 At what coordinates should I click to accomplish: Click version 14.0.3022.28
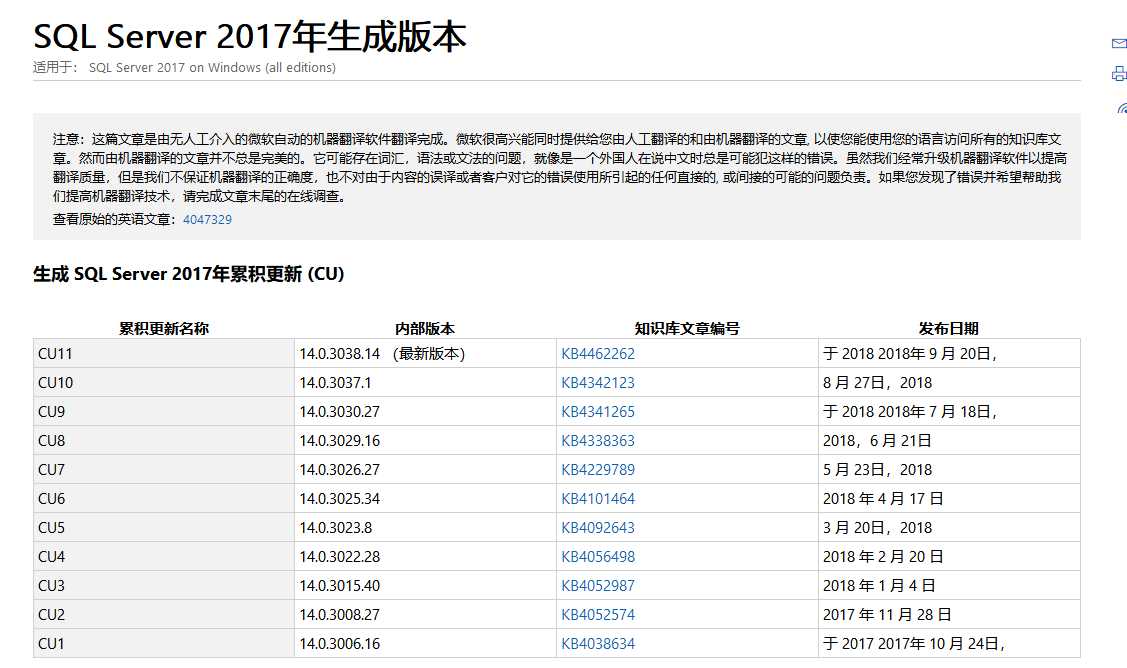pos(339,557)
